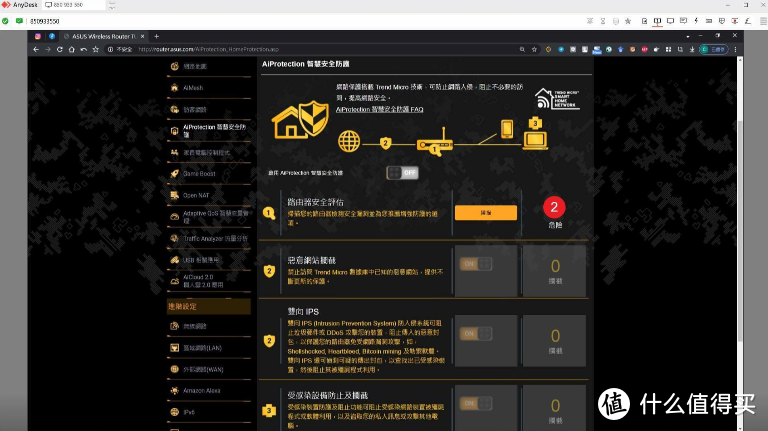Click the USB application icon in sidebar
This screenshot has width=768, height=431.
coord(174,260)
